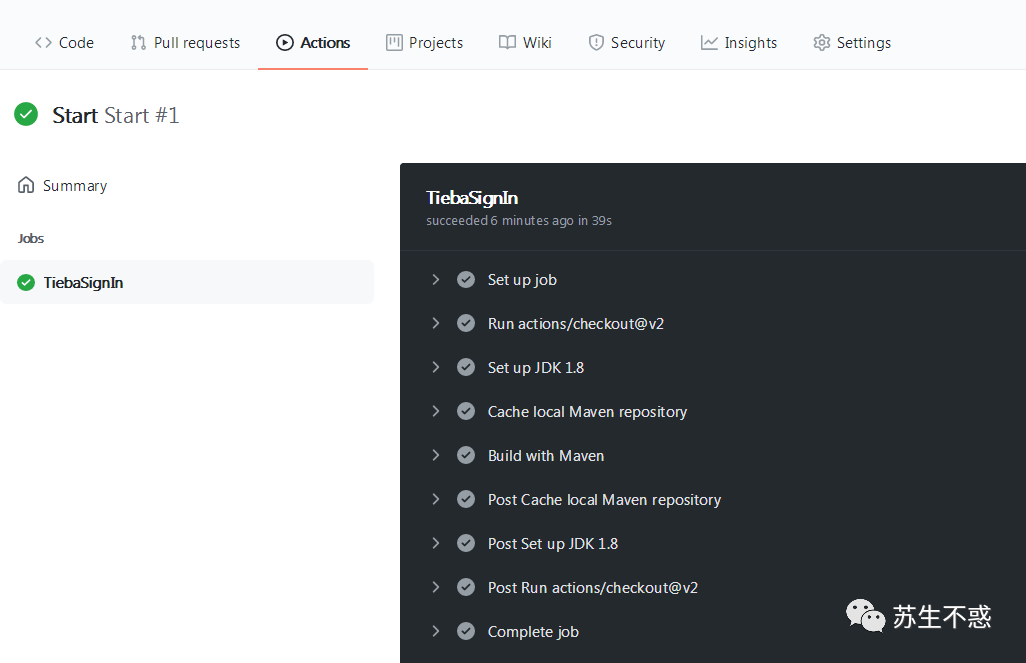Click the 'Complete job' step label
The width and height of the screenshot is (1026, 663).
(x=533, y=632)
